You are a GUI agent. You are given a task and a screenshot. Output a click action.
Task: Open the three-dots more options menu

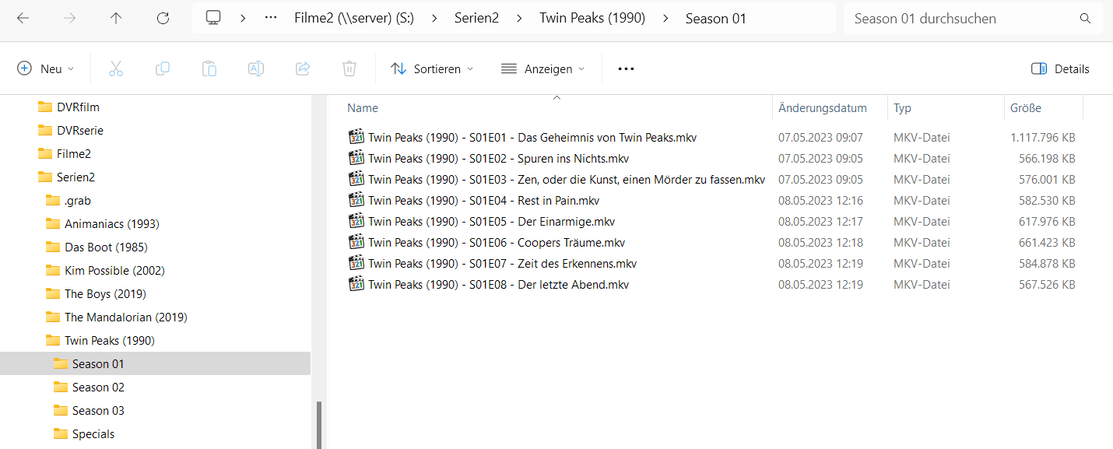[626, 69]
